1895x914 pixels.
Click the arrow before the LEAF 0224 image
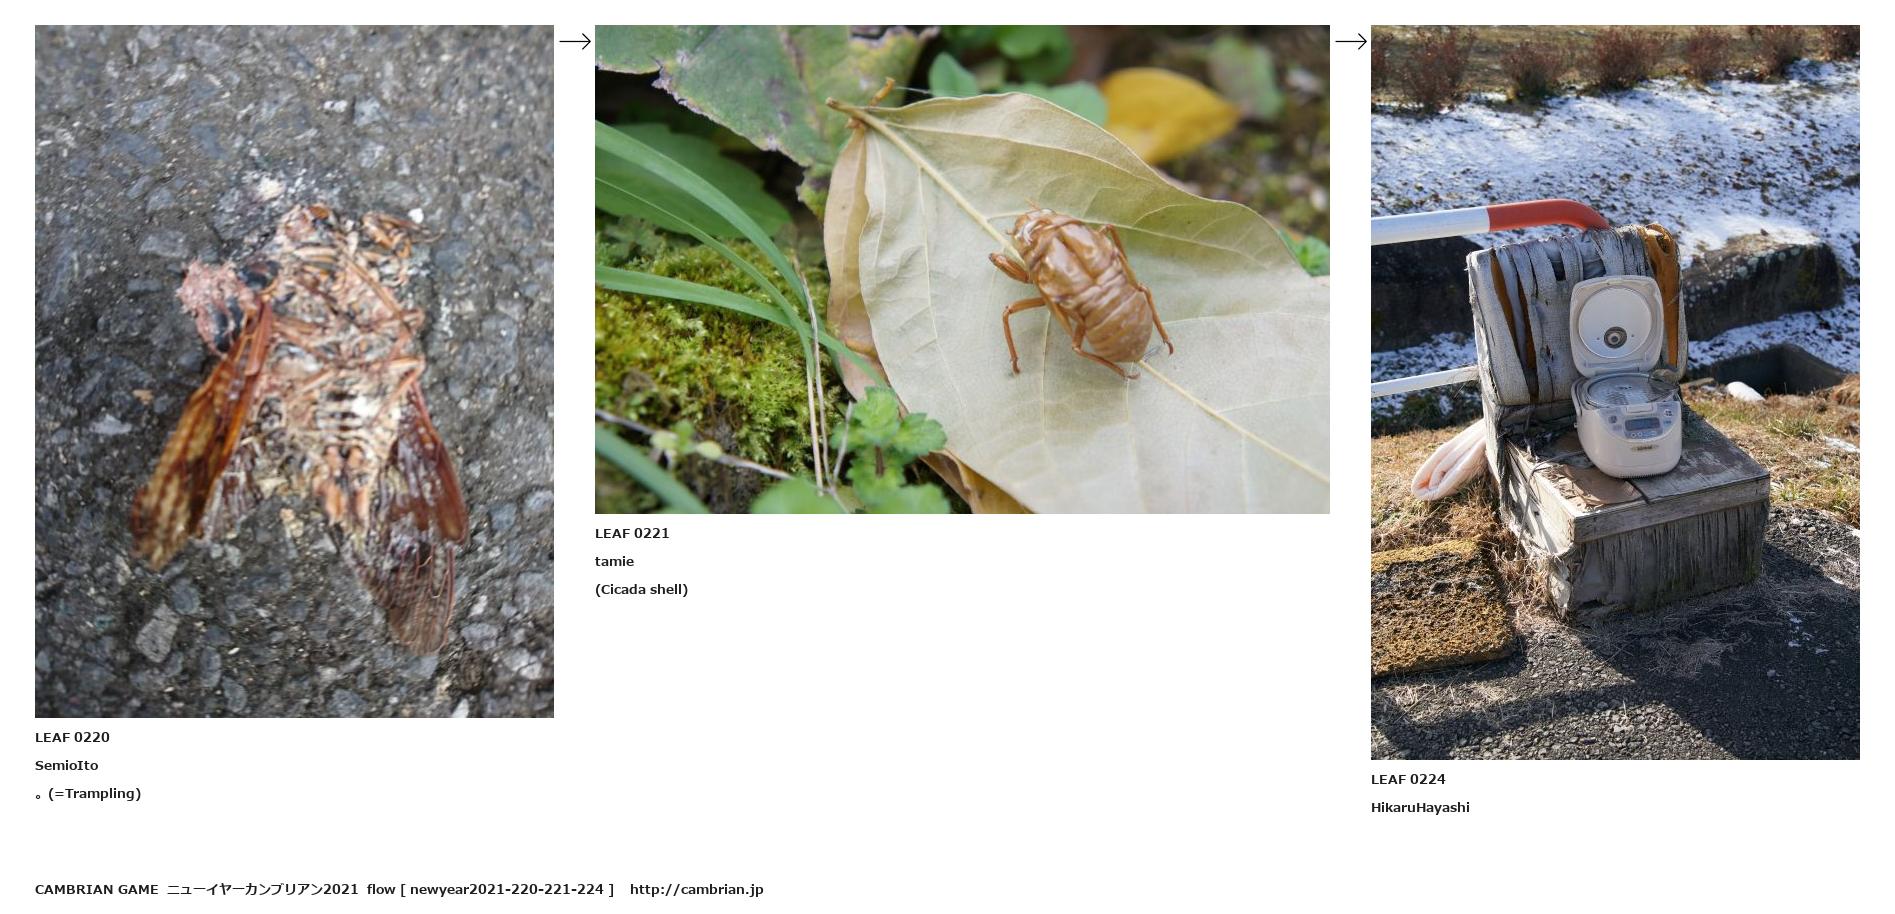coord(1350,41)
